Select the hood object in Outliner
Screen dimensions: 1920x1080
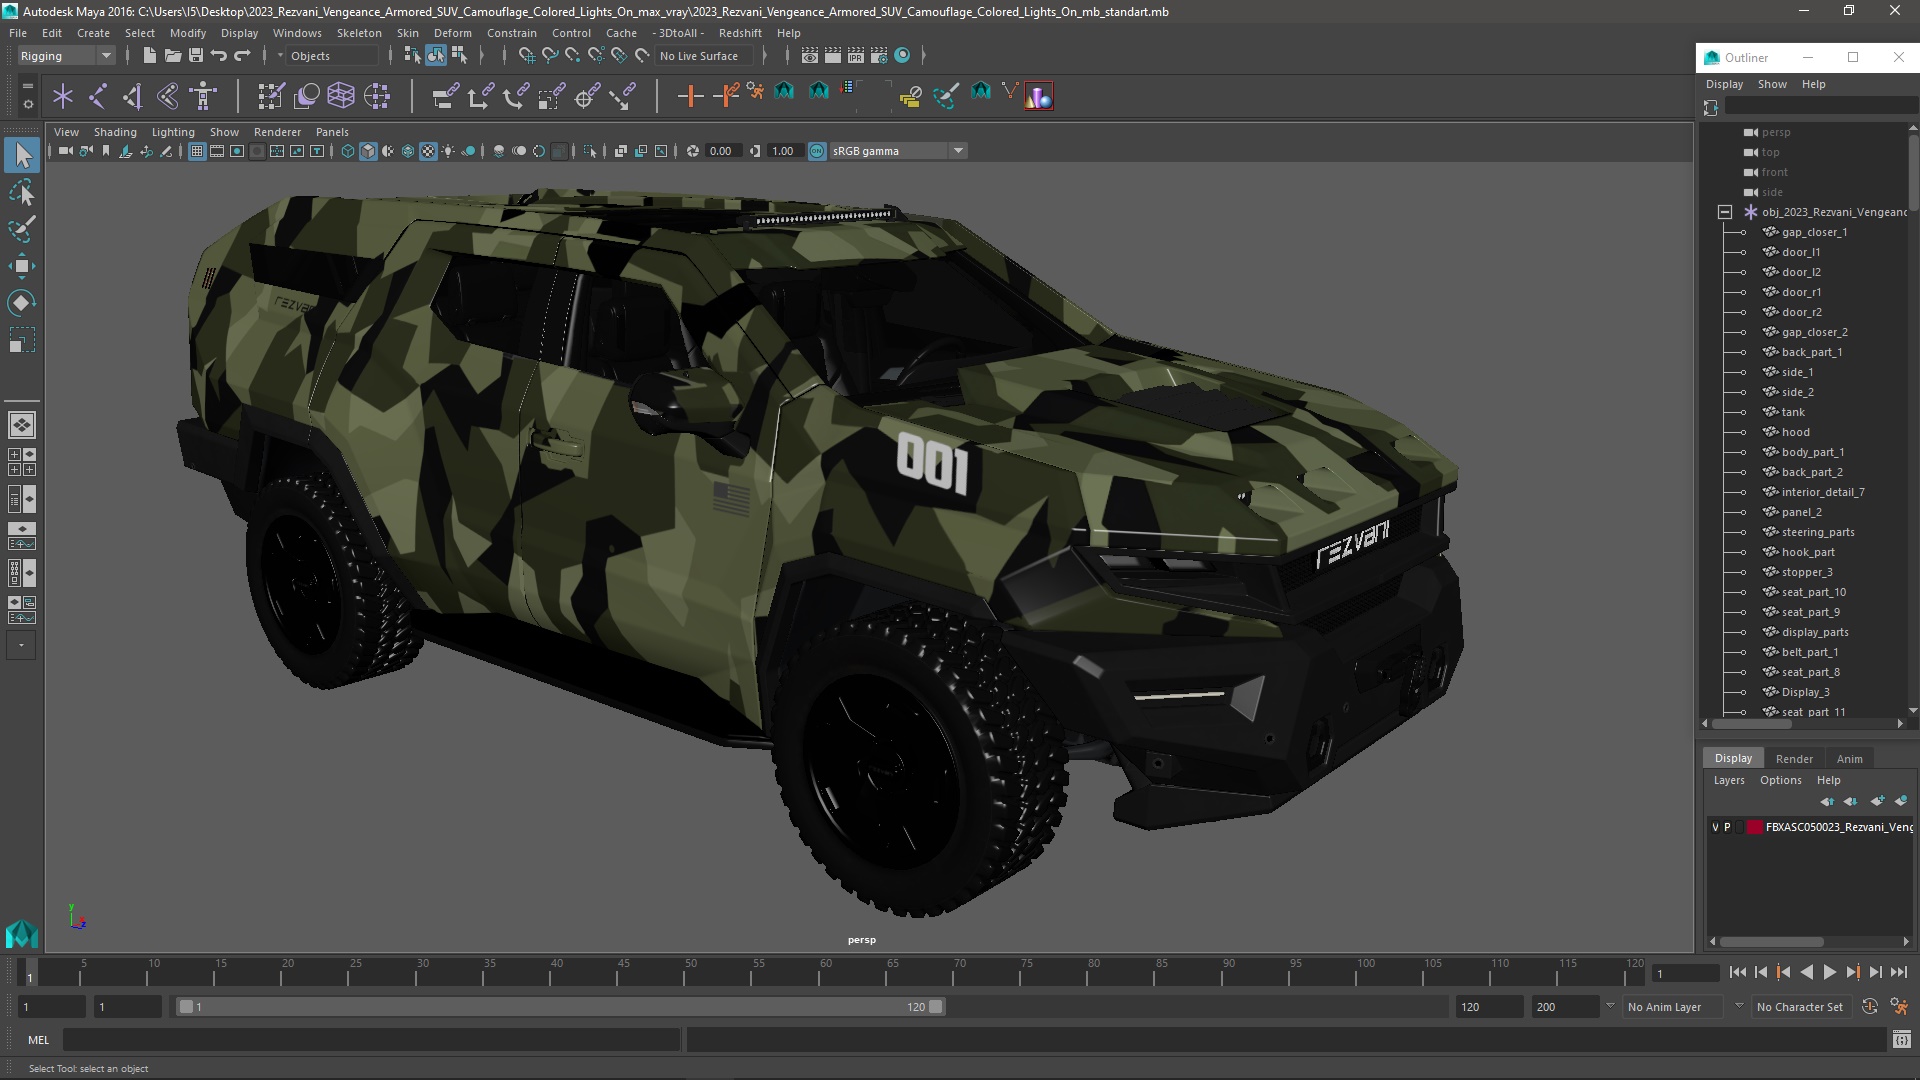click(x=1795, y=432)
